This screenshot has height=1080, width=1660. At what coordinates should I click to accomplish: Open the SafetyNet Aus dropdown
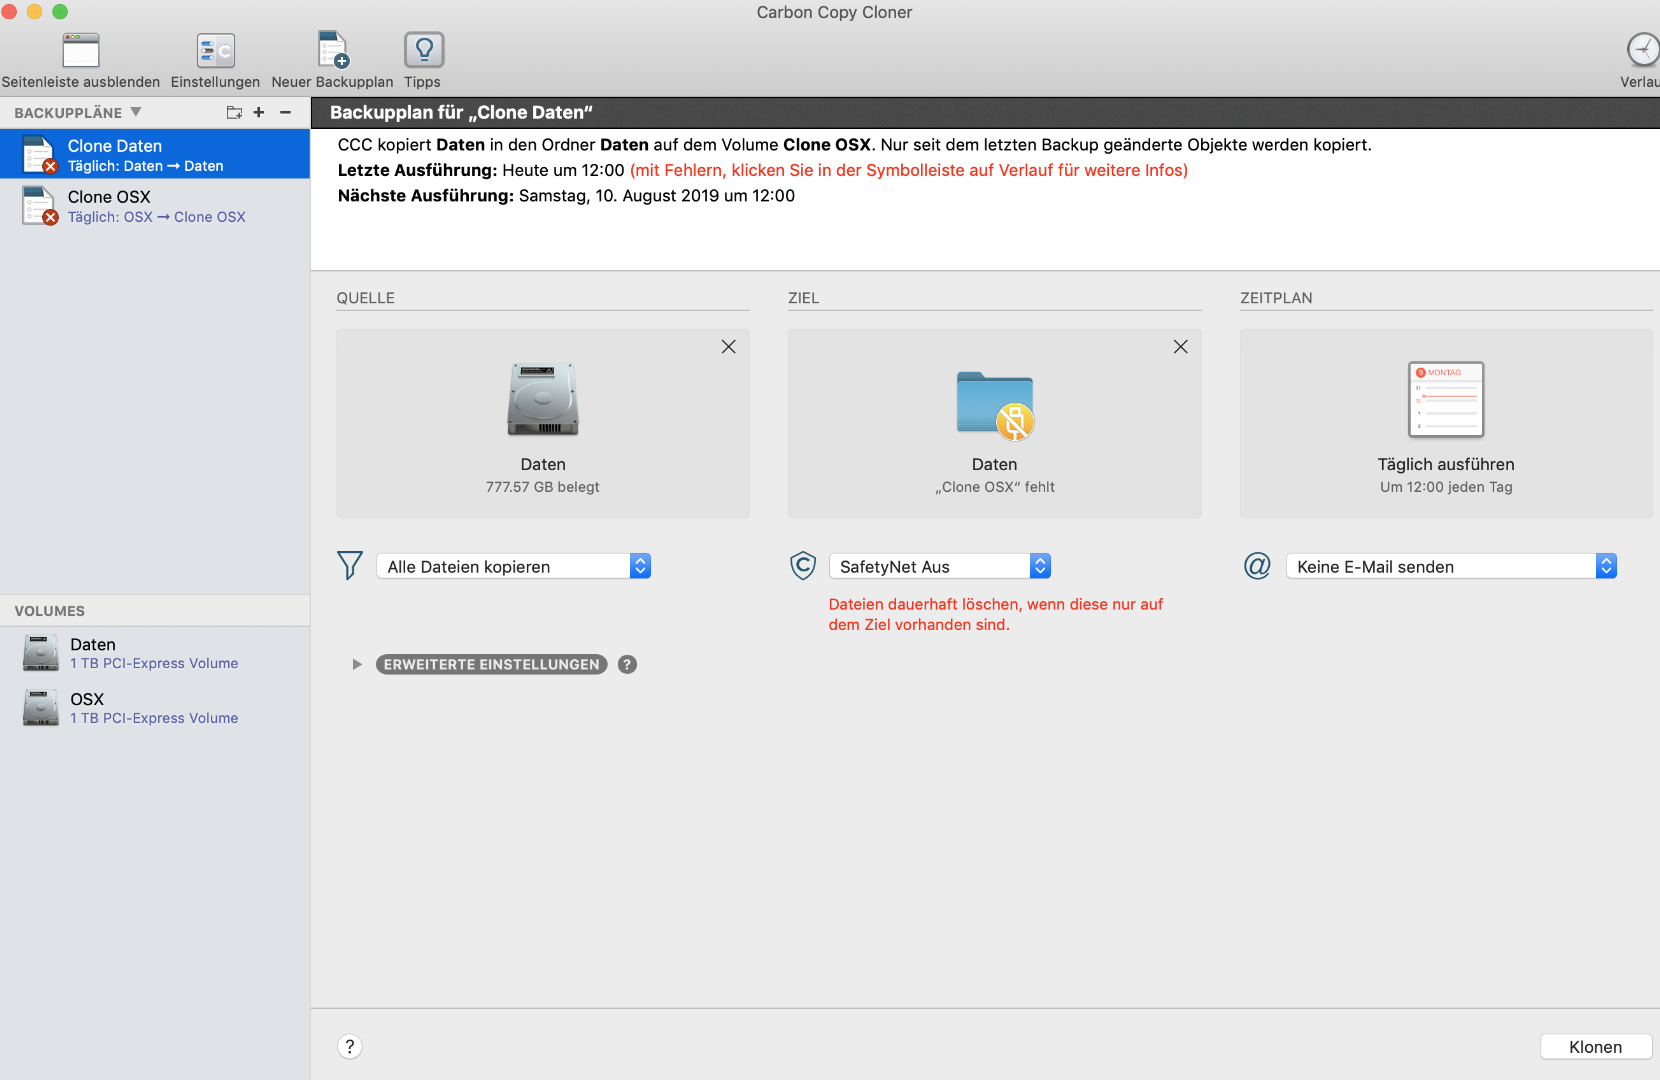pos(940,566)
